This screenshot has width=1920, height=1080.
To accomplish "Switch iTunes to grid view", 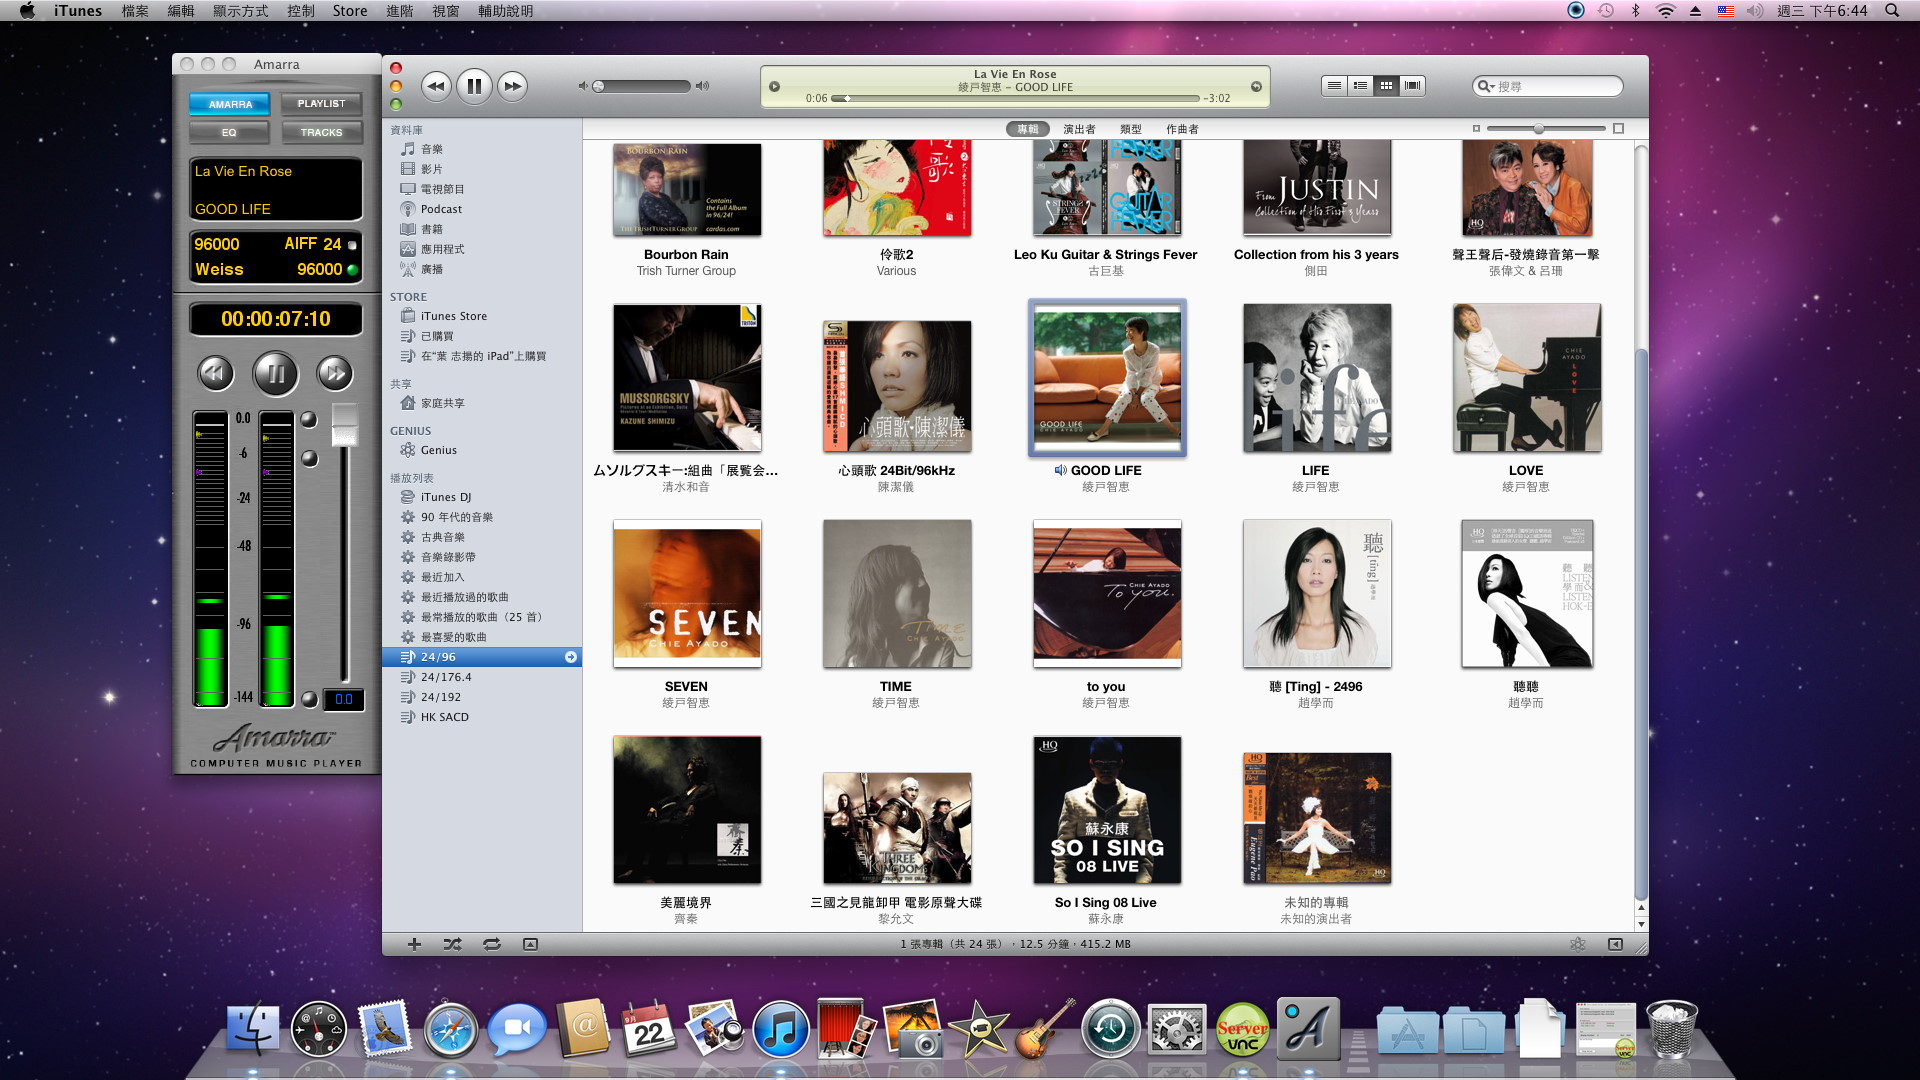I will click(x=1386, y=86).
